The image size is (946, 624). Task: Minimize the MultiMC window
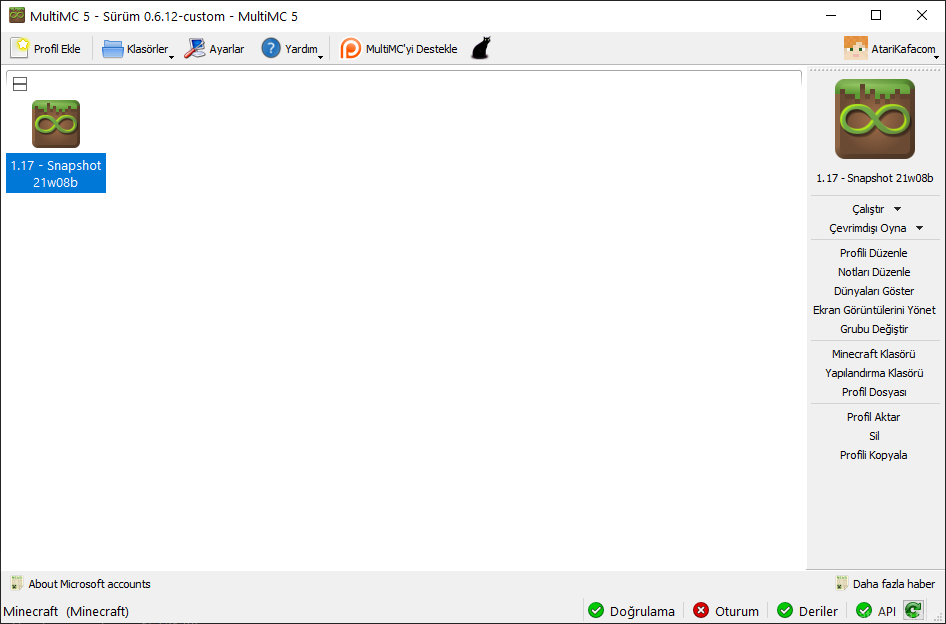pyautogui.click(x=831, y=16)
